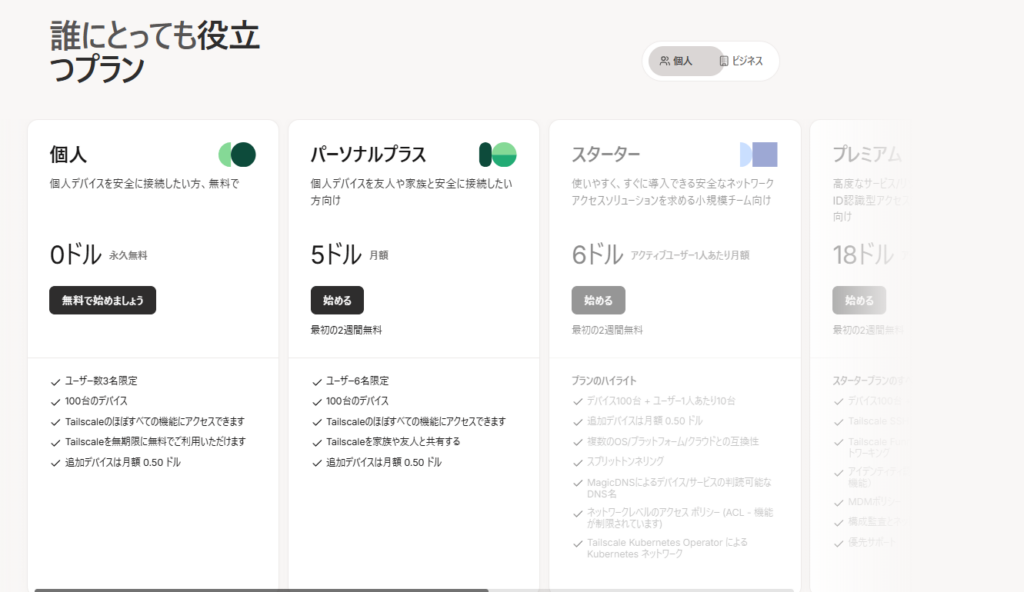Click 始める on the スターター plan
This screenshot has height=592, width=1024.
coord(598,300)
